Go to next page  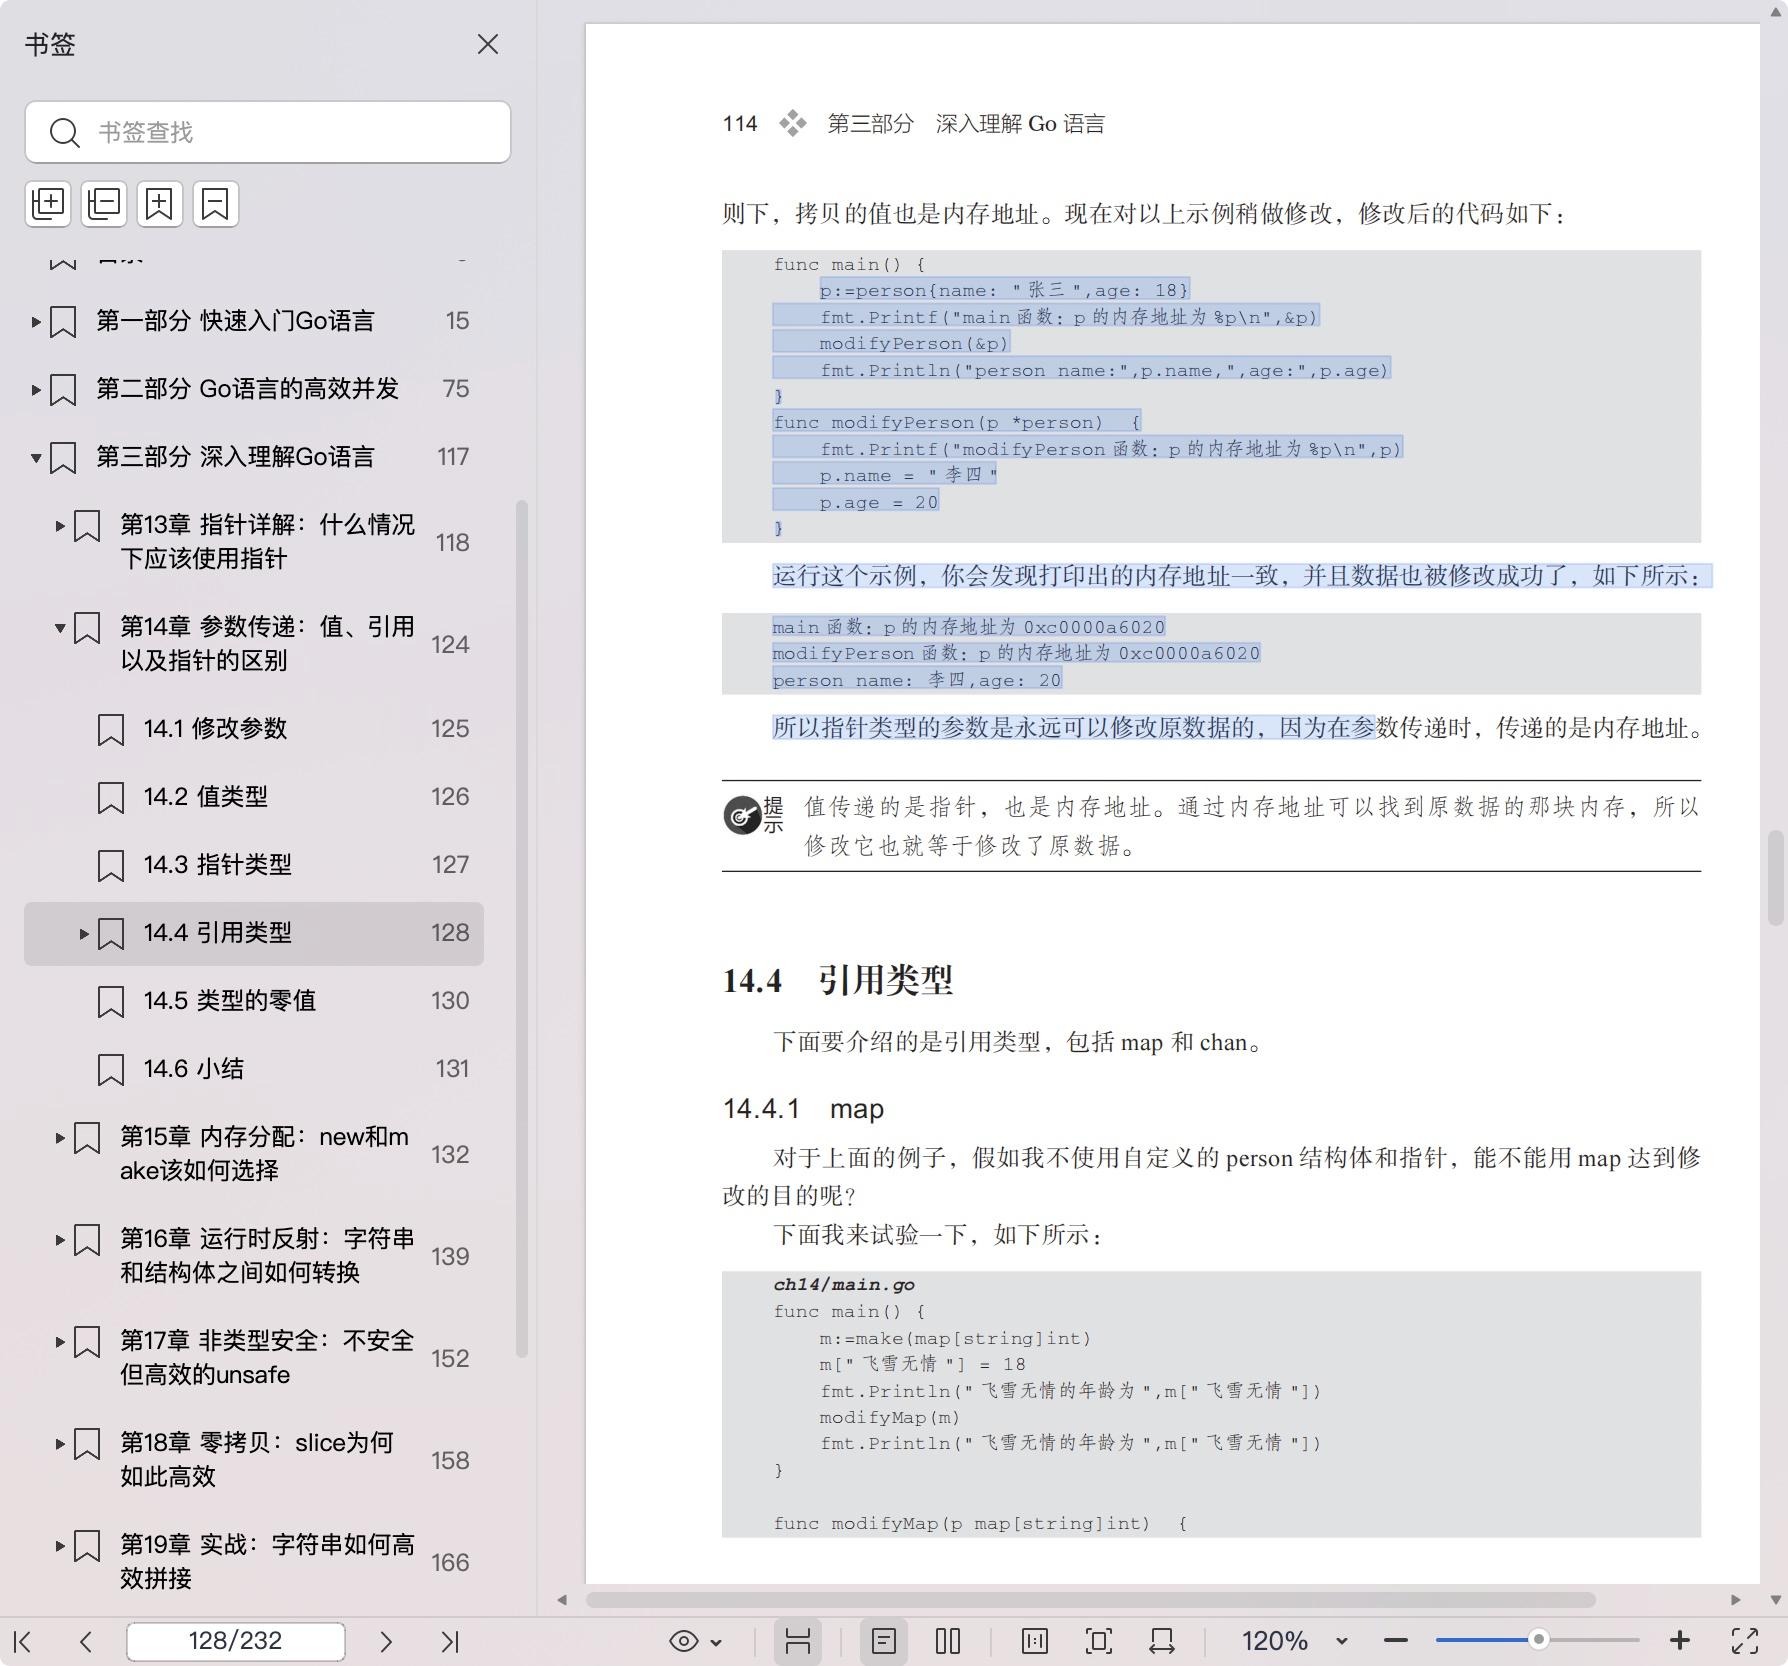coord(386,1641)
